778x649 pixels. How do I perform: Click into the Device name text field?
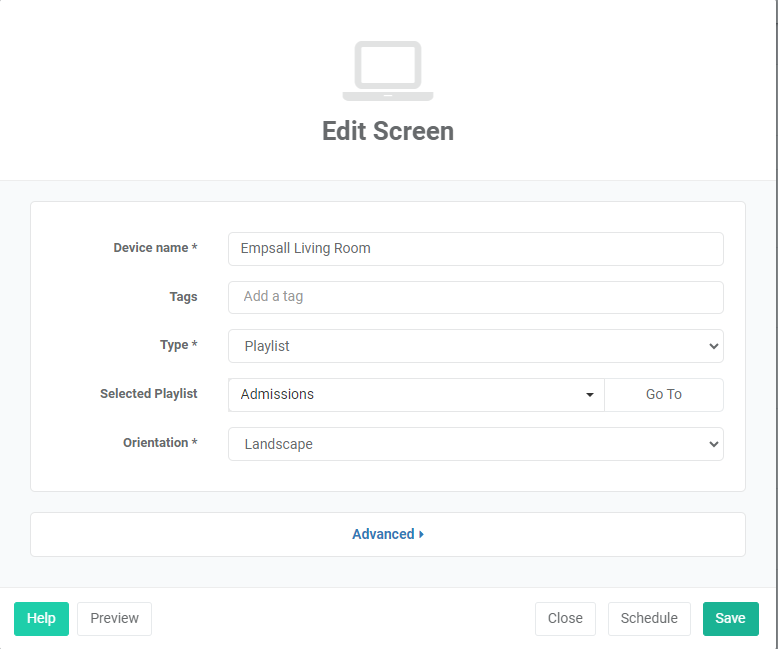point(475,249)
